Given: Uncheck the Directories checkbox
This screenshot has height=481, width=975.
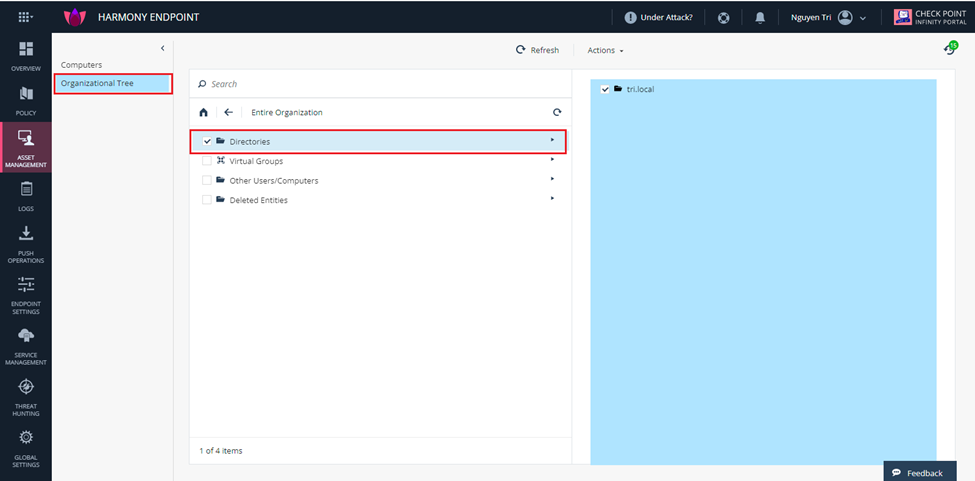Looking at the screenshot, I should click(207, 142).
